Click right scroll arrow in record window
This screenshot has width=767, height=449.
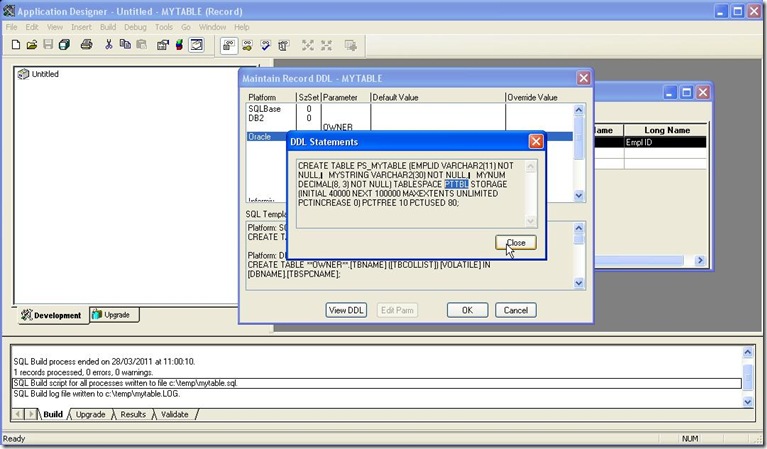700,260
